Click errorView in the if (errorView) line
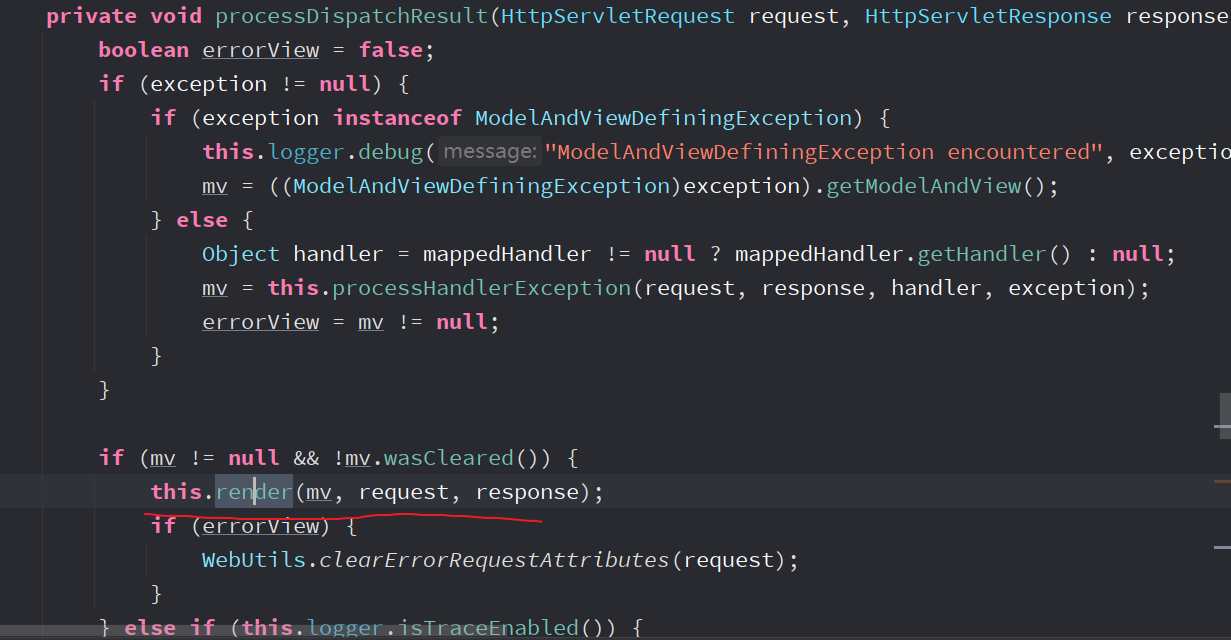 261,526
